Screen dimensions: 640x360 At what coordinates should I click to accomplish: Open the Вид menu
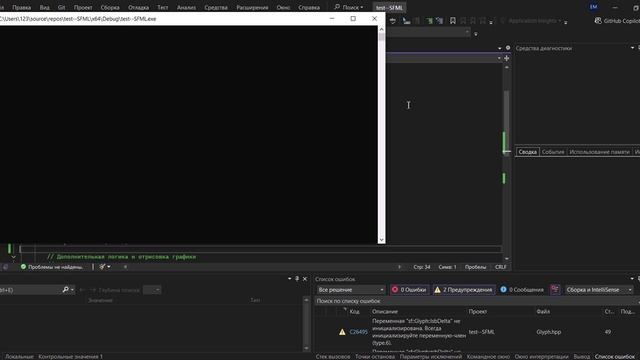pos(44,7)
